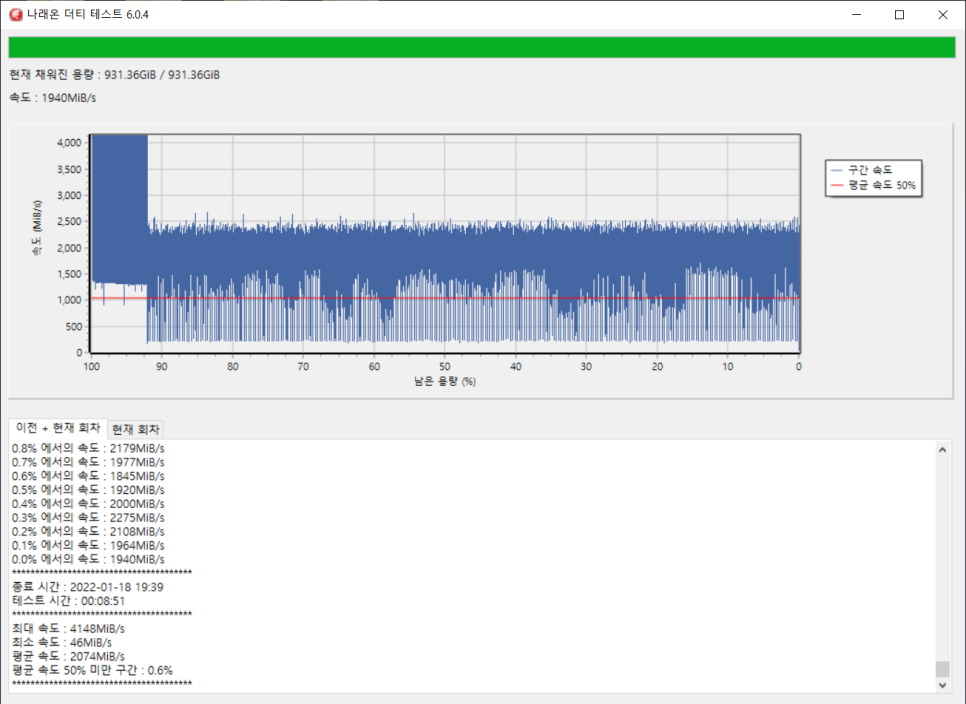Click the 최소 속도 46MiB/s line
The width and height of the screenshot is (966, 704).
[62, 642]
